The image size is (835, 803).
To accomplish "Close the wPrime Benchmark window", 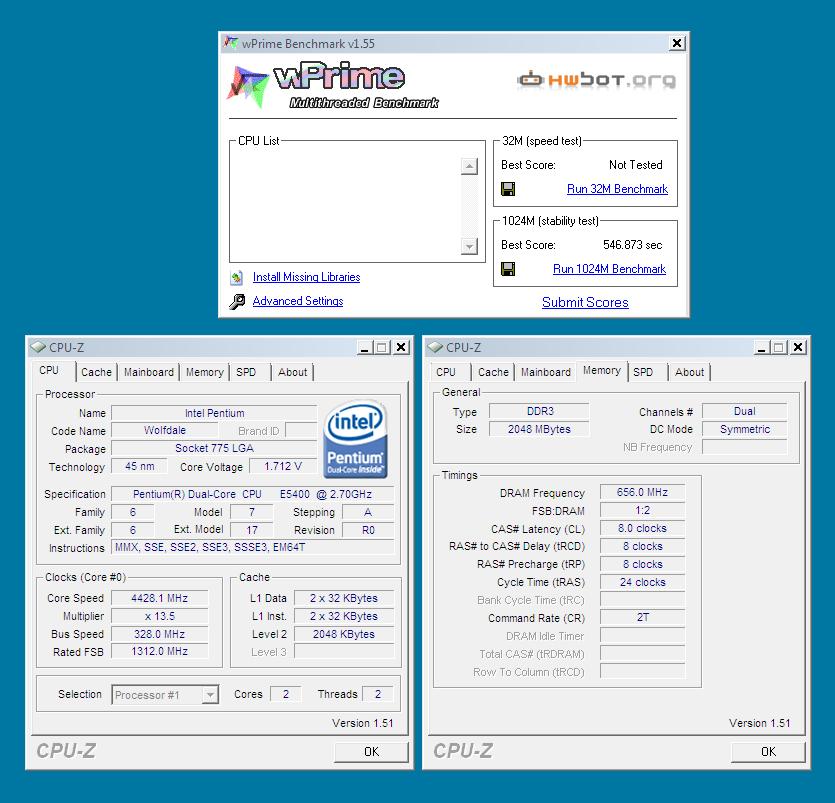I will (x=676, y=43).
